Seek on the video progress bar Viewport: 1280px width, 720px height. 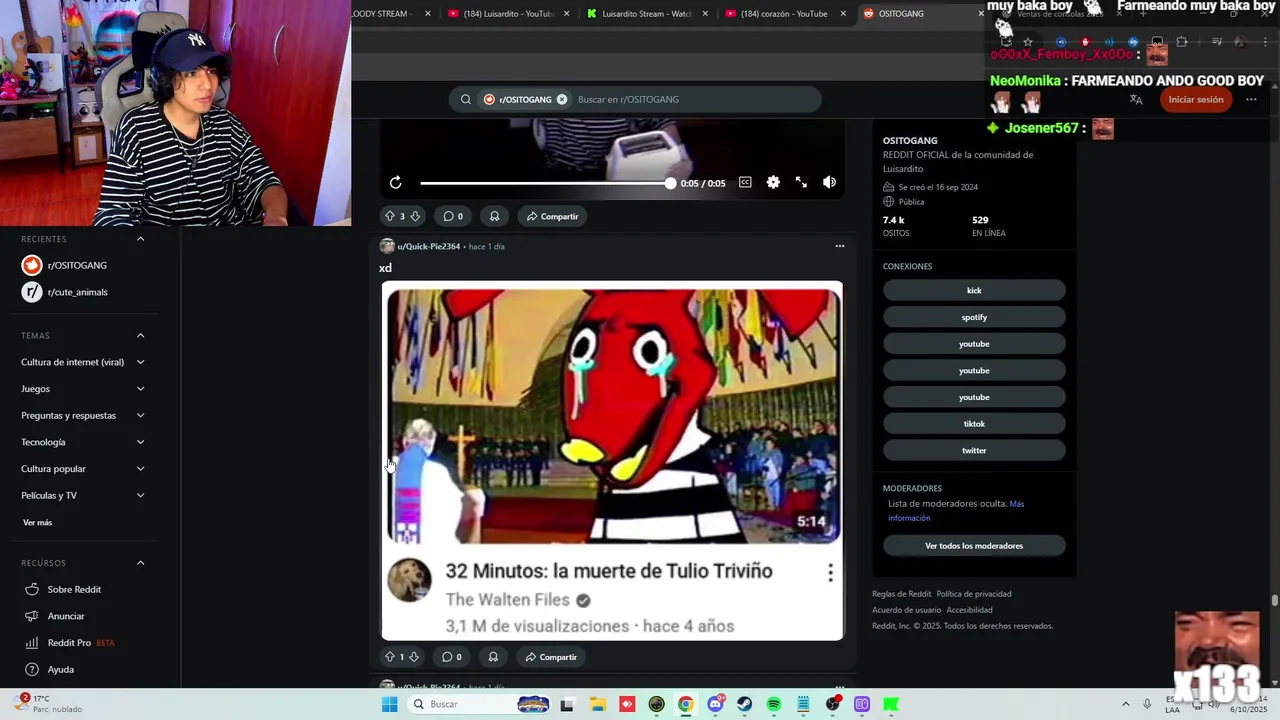546,183
